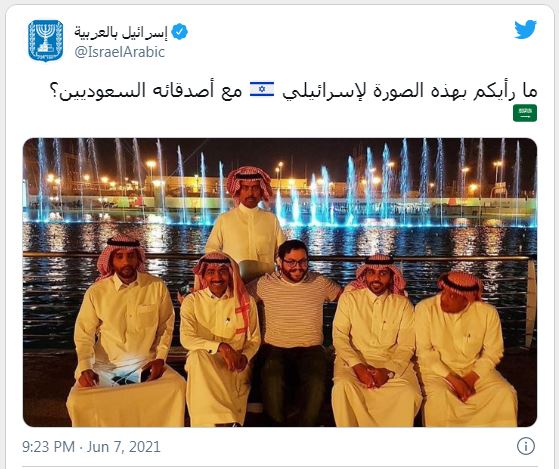
Task: Open the @IsraelArabic handle link
Action: pos(119,52)
